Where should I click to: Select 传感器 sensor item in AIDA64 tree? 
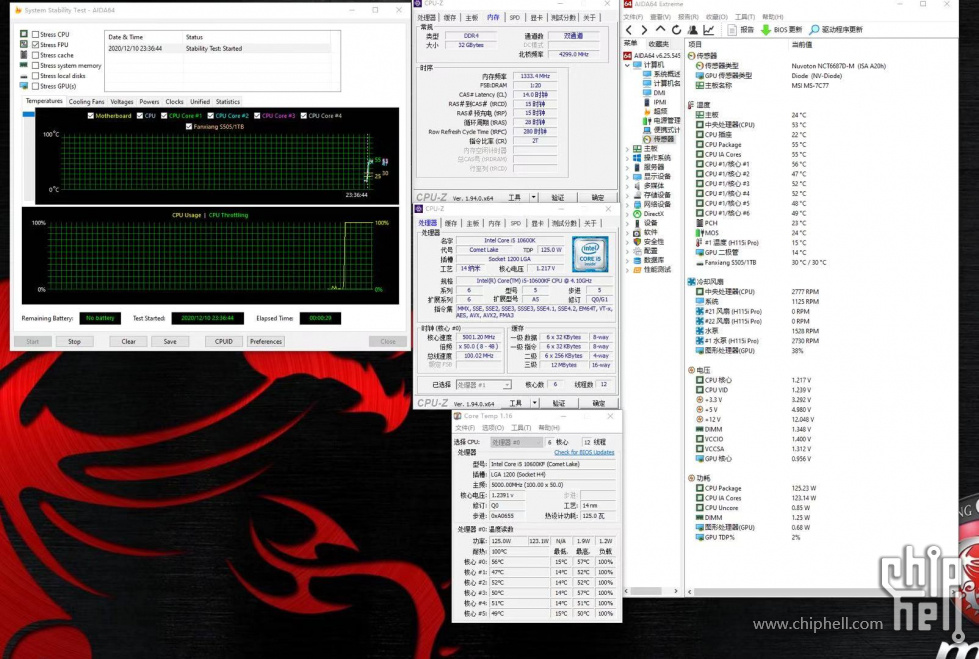coord(659,139)
